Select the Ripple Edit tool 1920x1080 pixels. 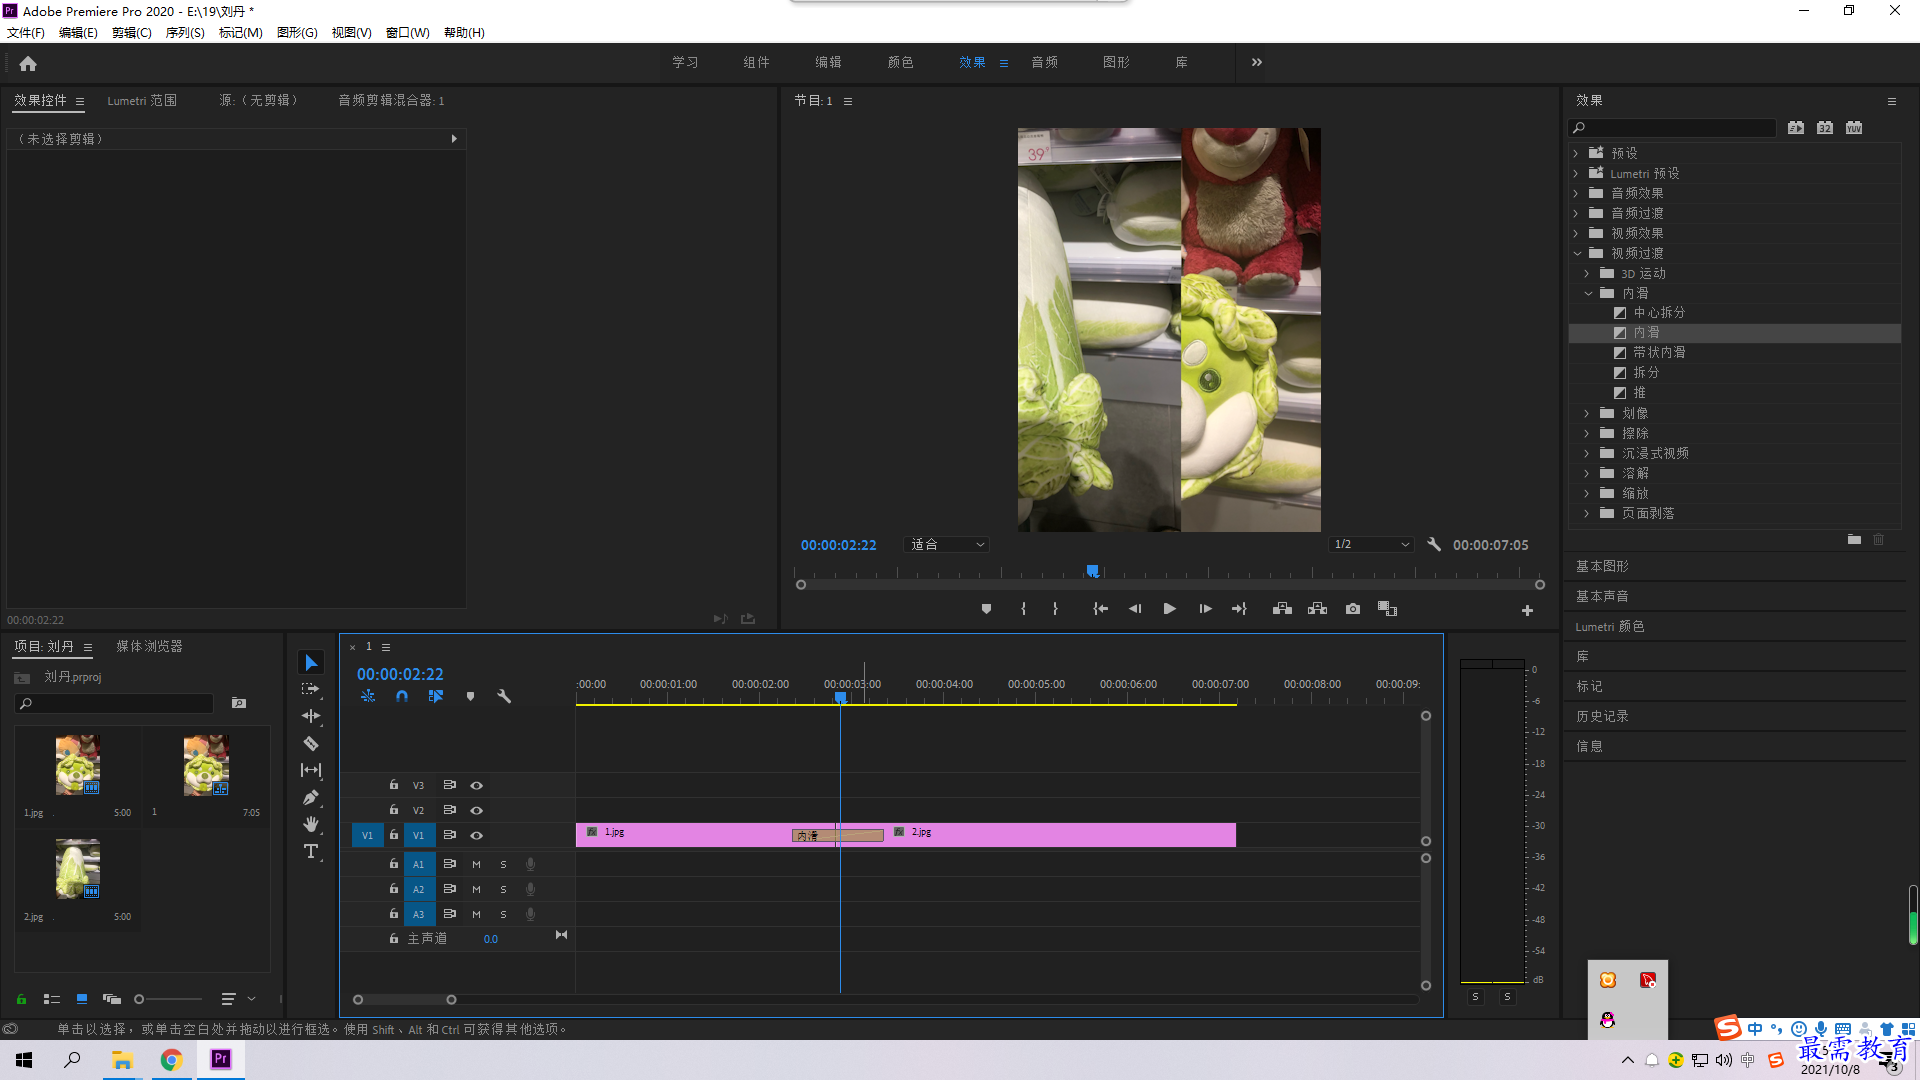pos(311,716)
